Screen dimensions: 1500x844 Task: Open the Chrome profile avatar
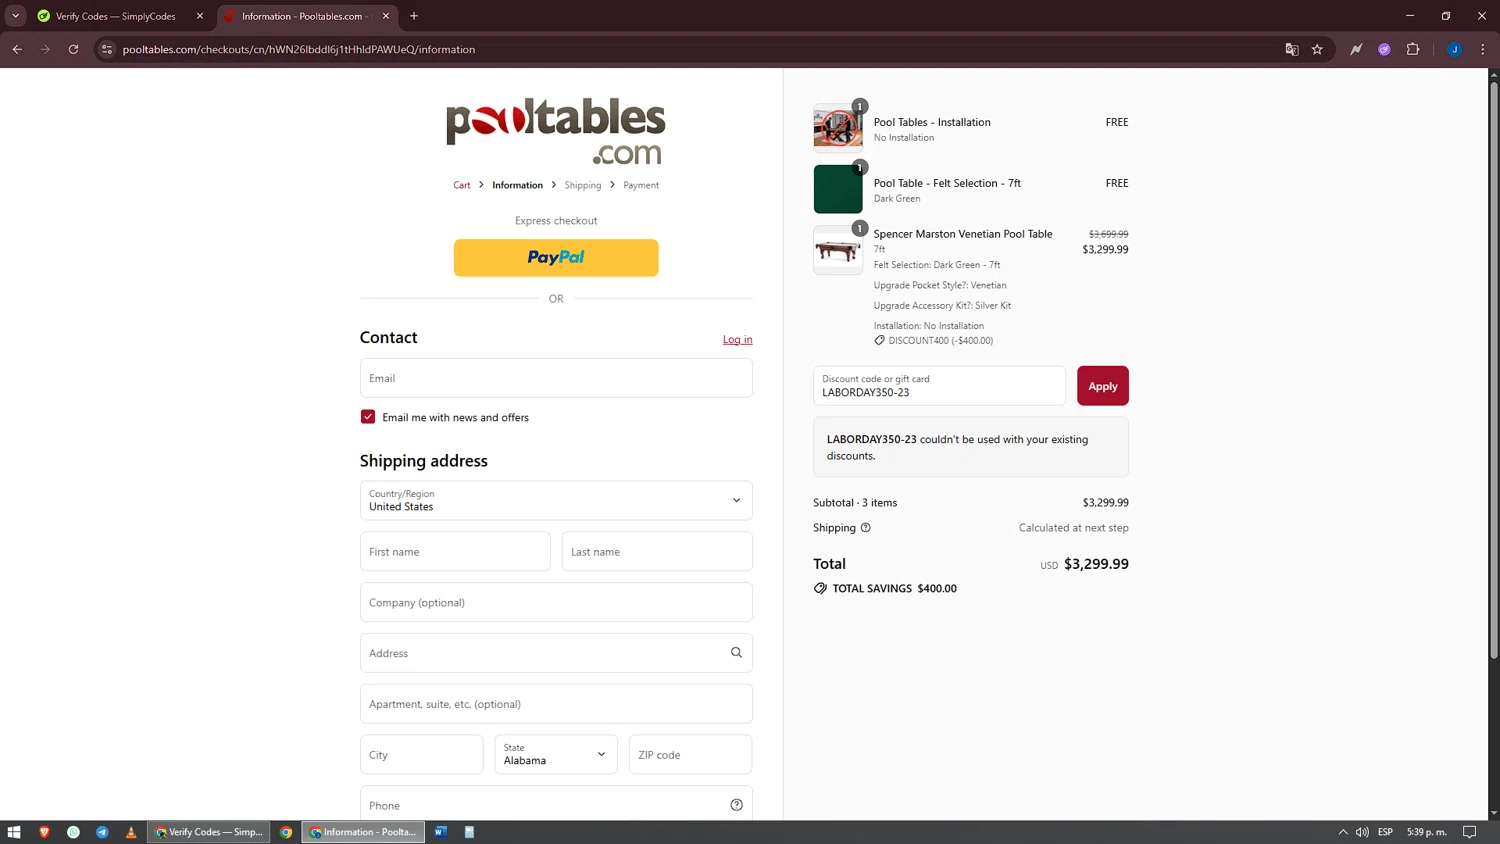coord(1455,49)
